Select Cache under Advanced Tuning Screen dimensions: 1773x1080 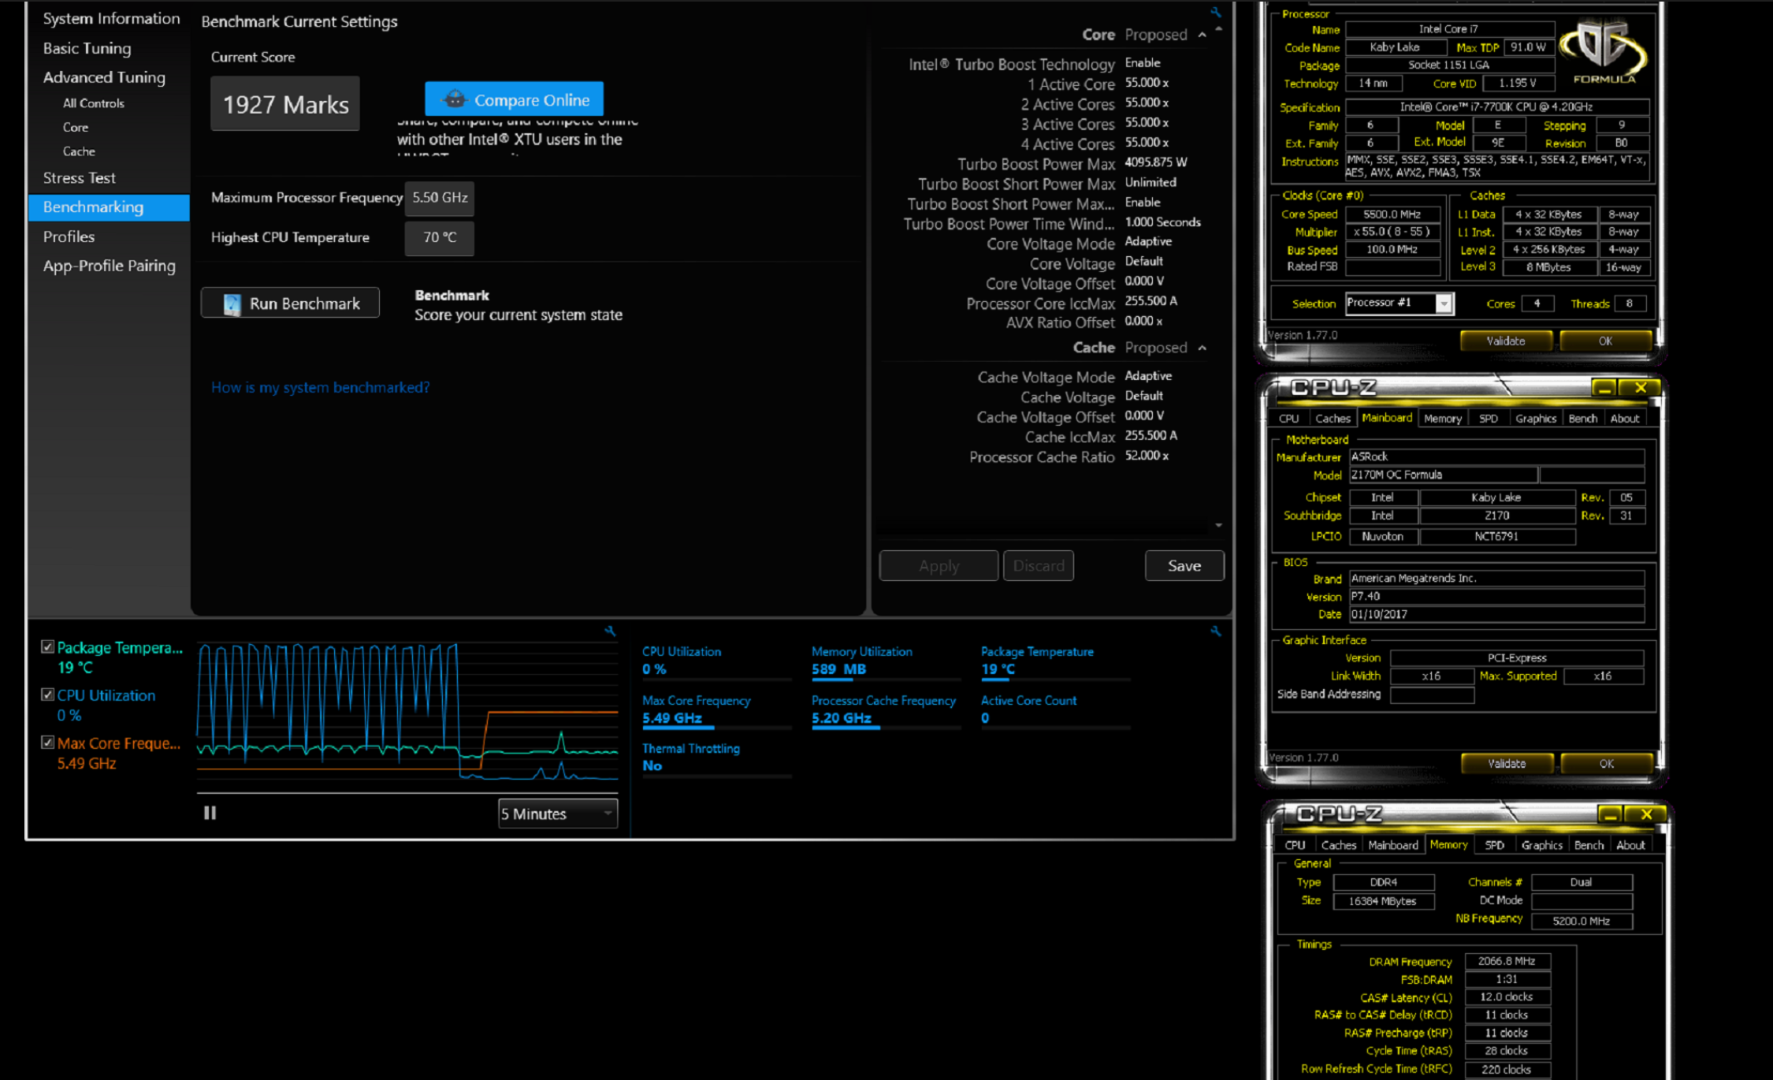(79, 151)
